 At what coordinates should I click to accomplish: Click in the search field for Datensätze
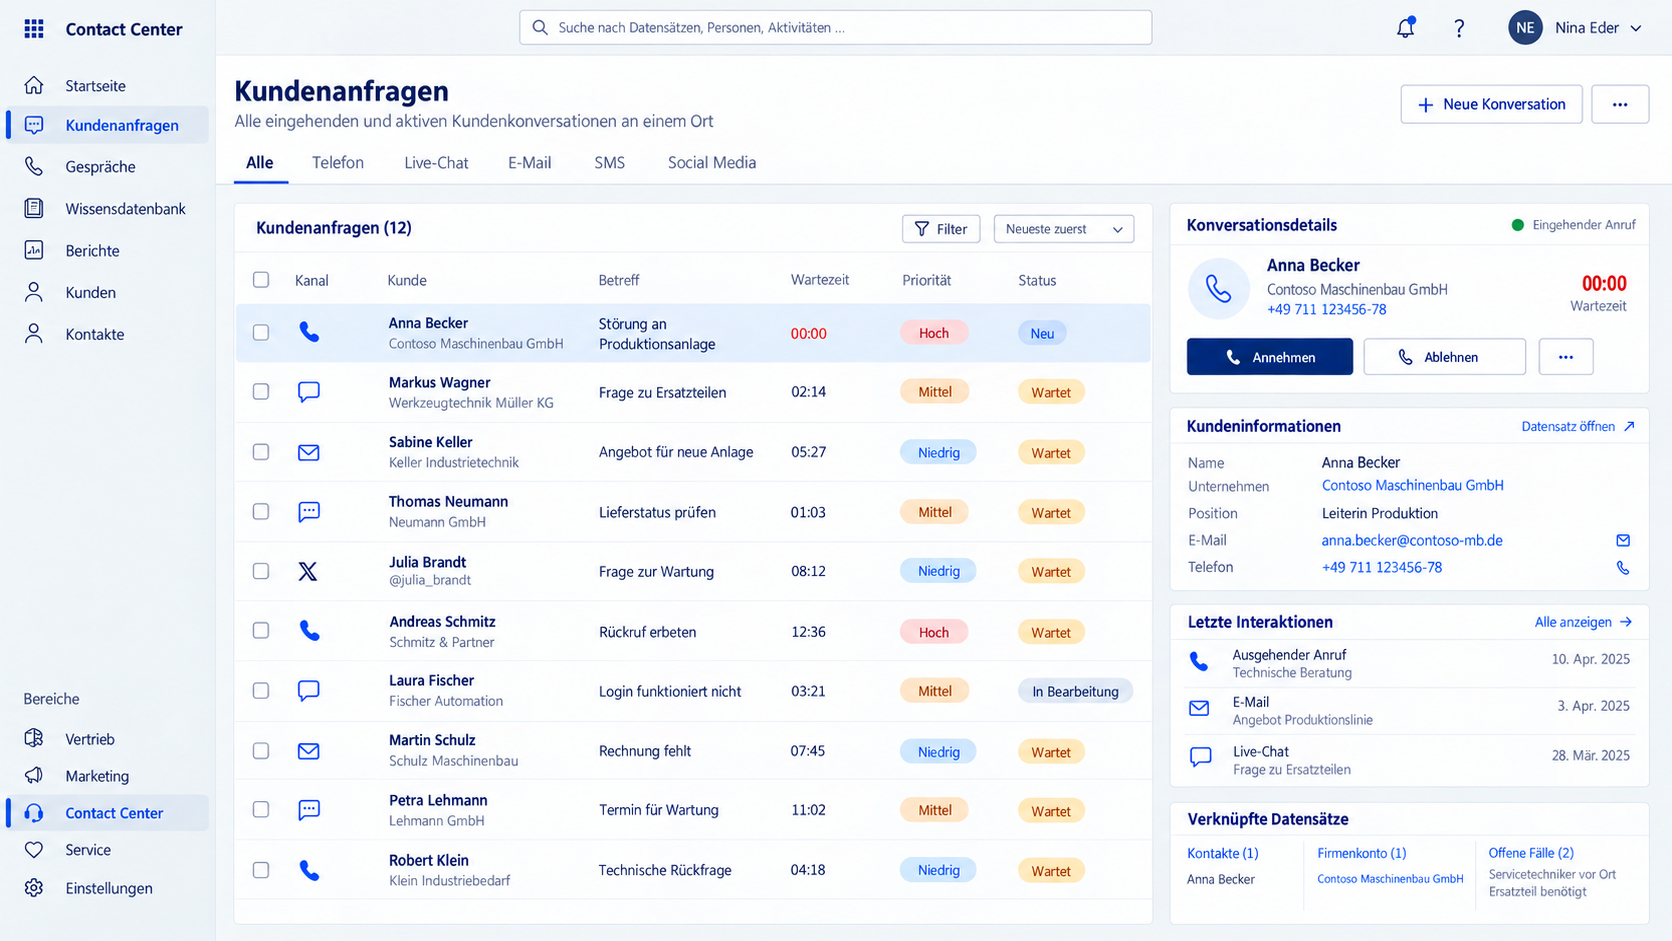[836, 28]
